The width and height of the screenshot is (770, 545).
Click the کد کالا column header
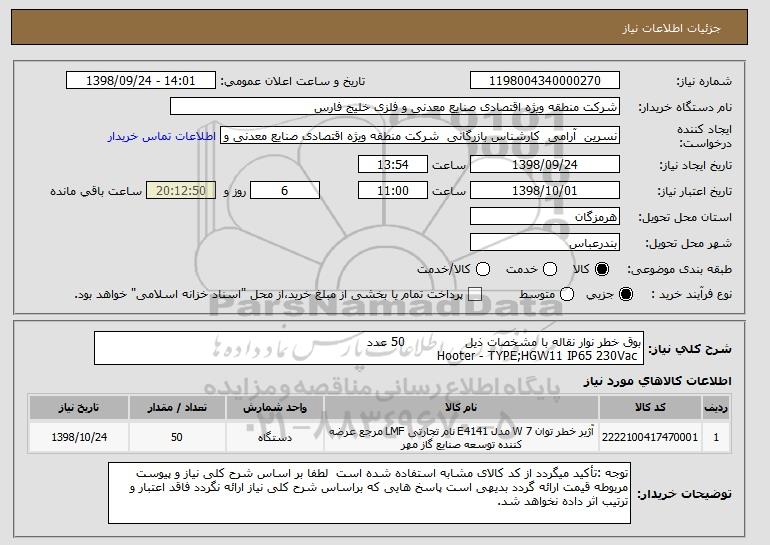click(650, 408)
